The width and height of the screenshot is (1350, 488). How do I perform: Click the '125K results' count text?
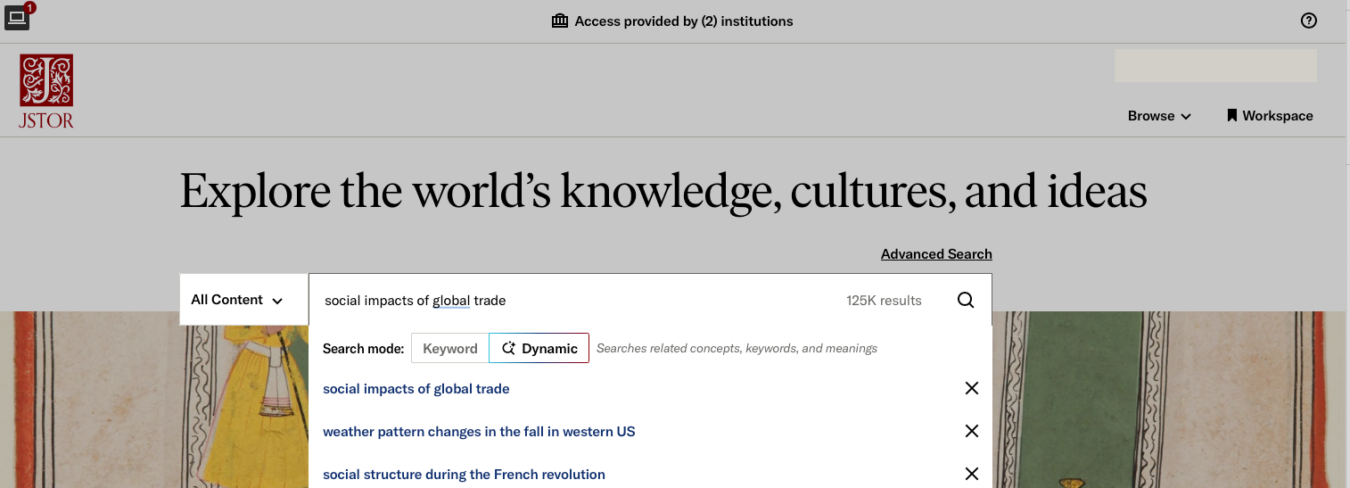[x=884, y=300]
